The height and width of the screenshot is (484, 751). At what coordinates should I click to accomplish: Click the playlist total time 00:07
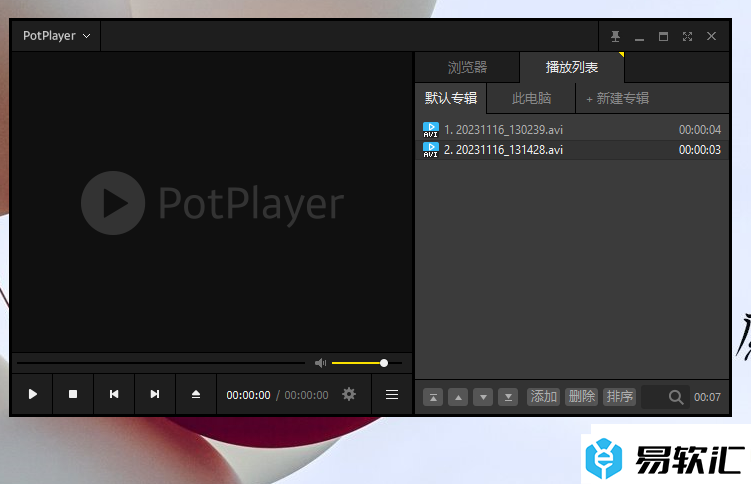[x=707, y=397]
